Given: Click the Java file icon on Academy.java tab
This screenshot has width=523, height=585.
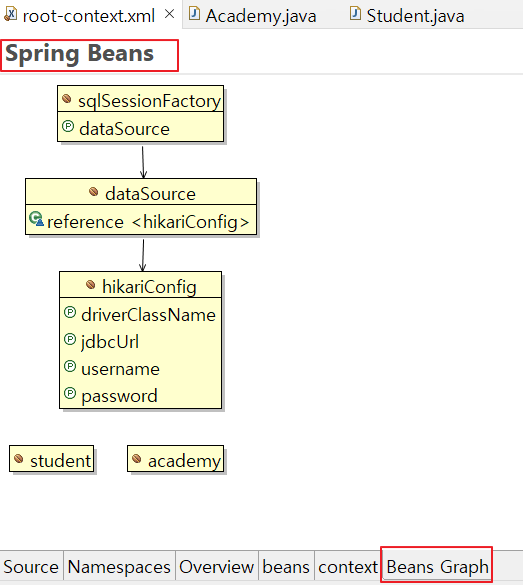Looking at the screenshot, I should [194, 13].
